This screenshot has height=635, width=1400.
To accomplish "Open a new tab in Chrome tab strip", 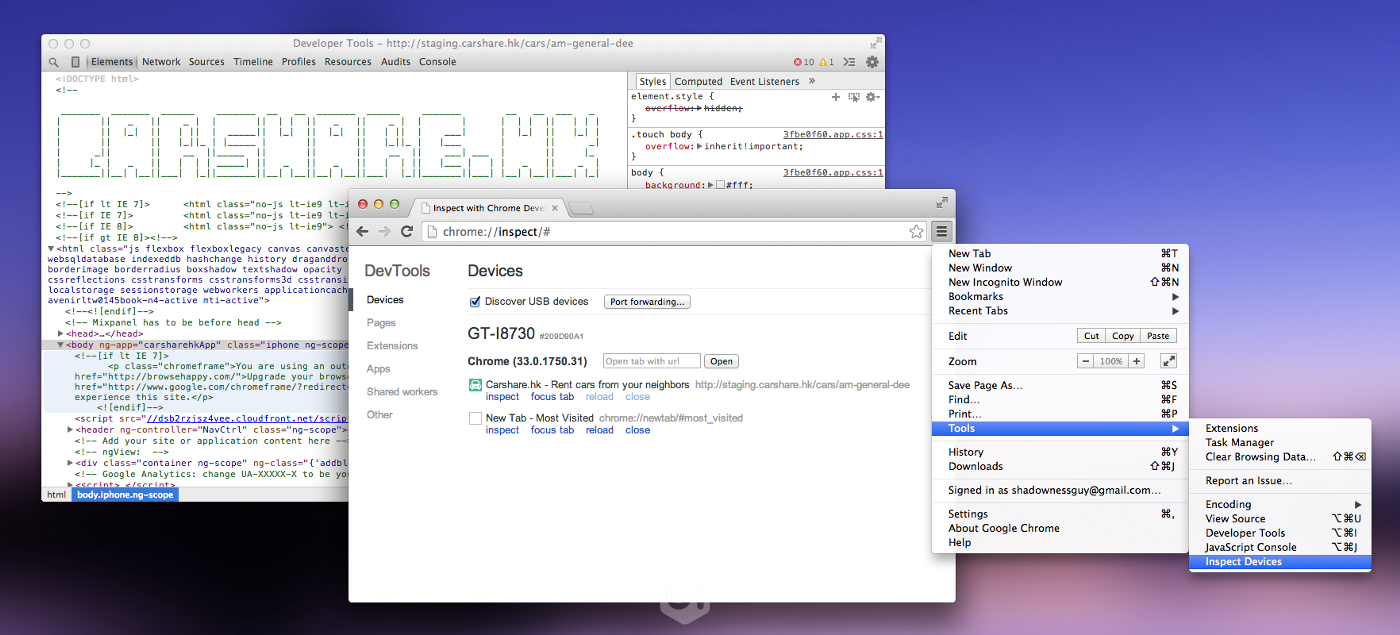I will point(582,208).
